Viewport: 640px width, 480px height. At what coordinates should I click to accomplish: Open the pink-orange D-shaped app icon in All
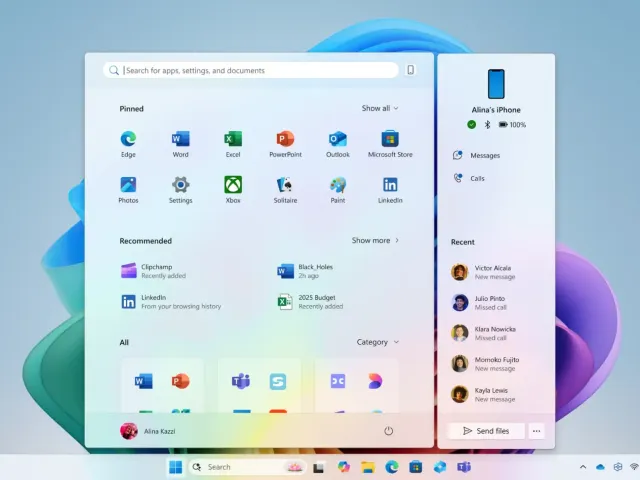click(x=375, y=381)
